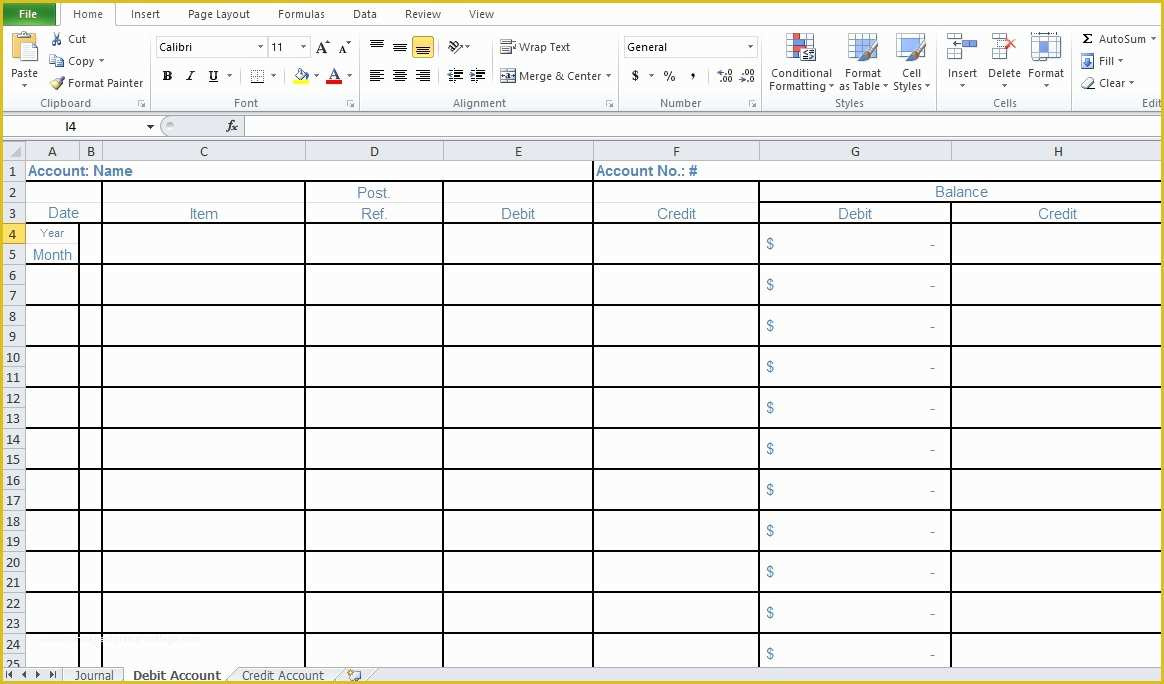Apply percent style format
Screen dimensions: 1164x684
tap(670, 76)
